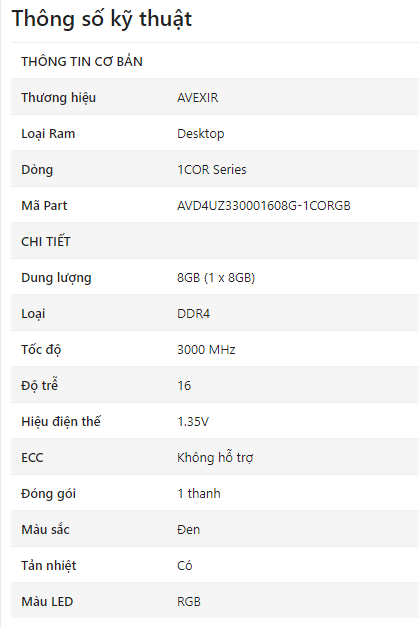Click the DDR4 type value

[x=194, y=314]
